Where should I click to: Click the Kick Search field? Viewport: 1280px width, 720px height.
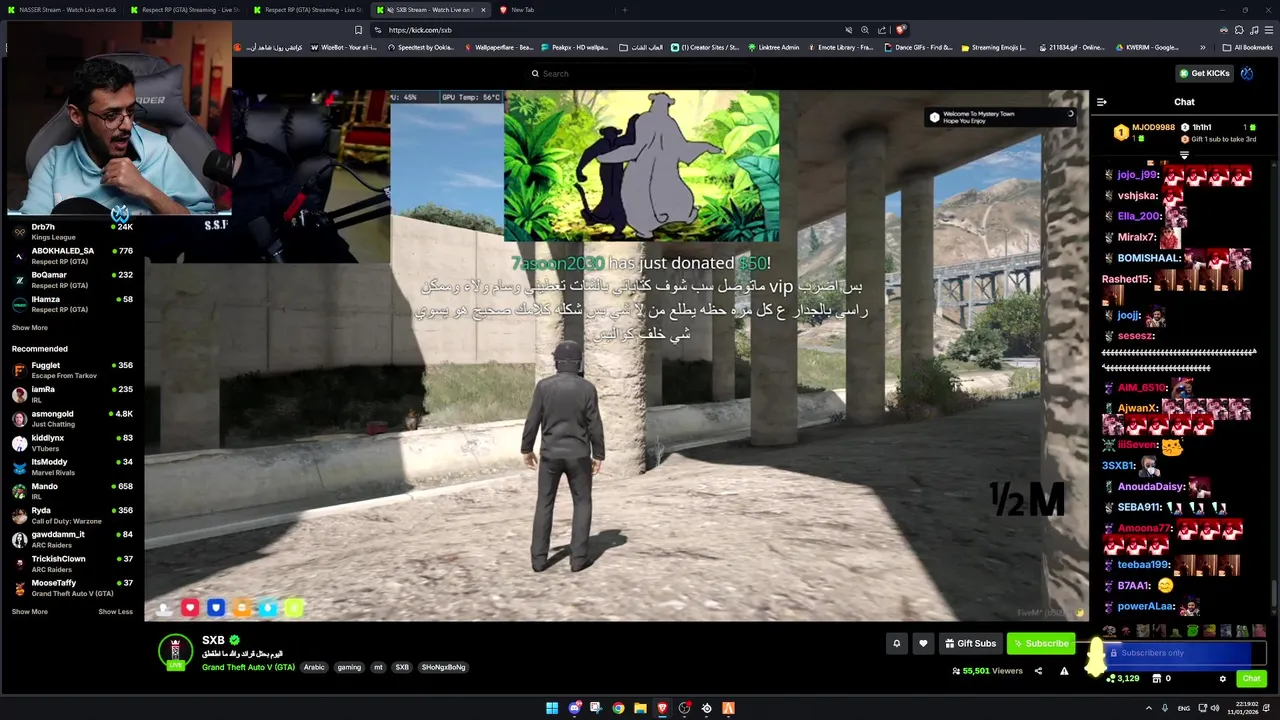pos(640,73)
